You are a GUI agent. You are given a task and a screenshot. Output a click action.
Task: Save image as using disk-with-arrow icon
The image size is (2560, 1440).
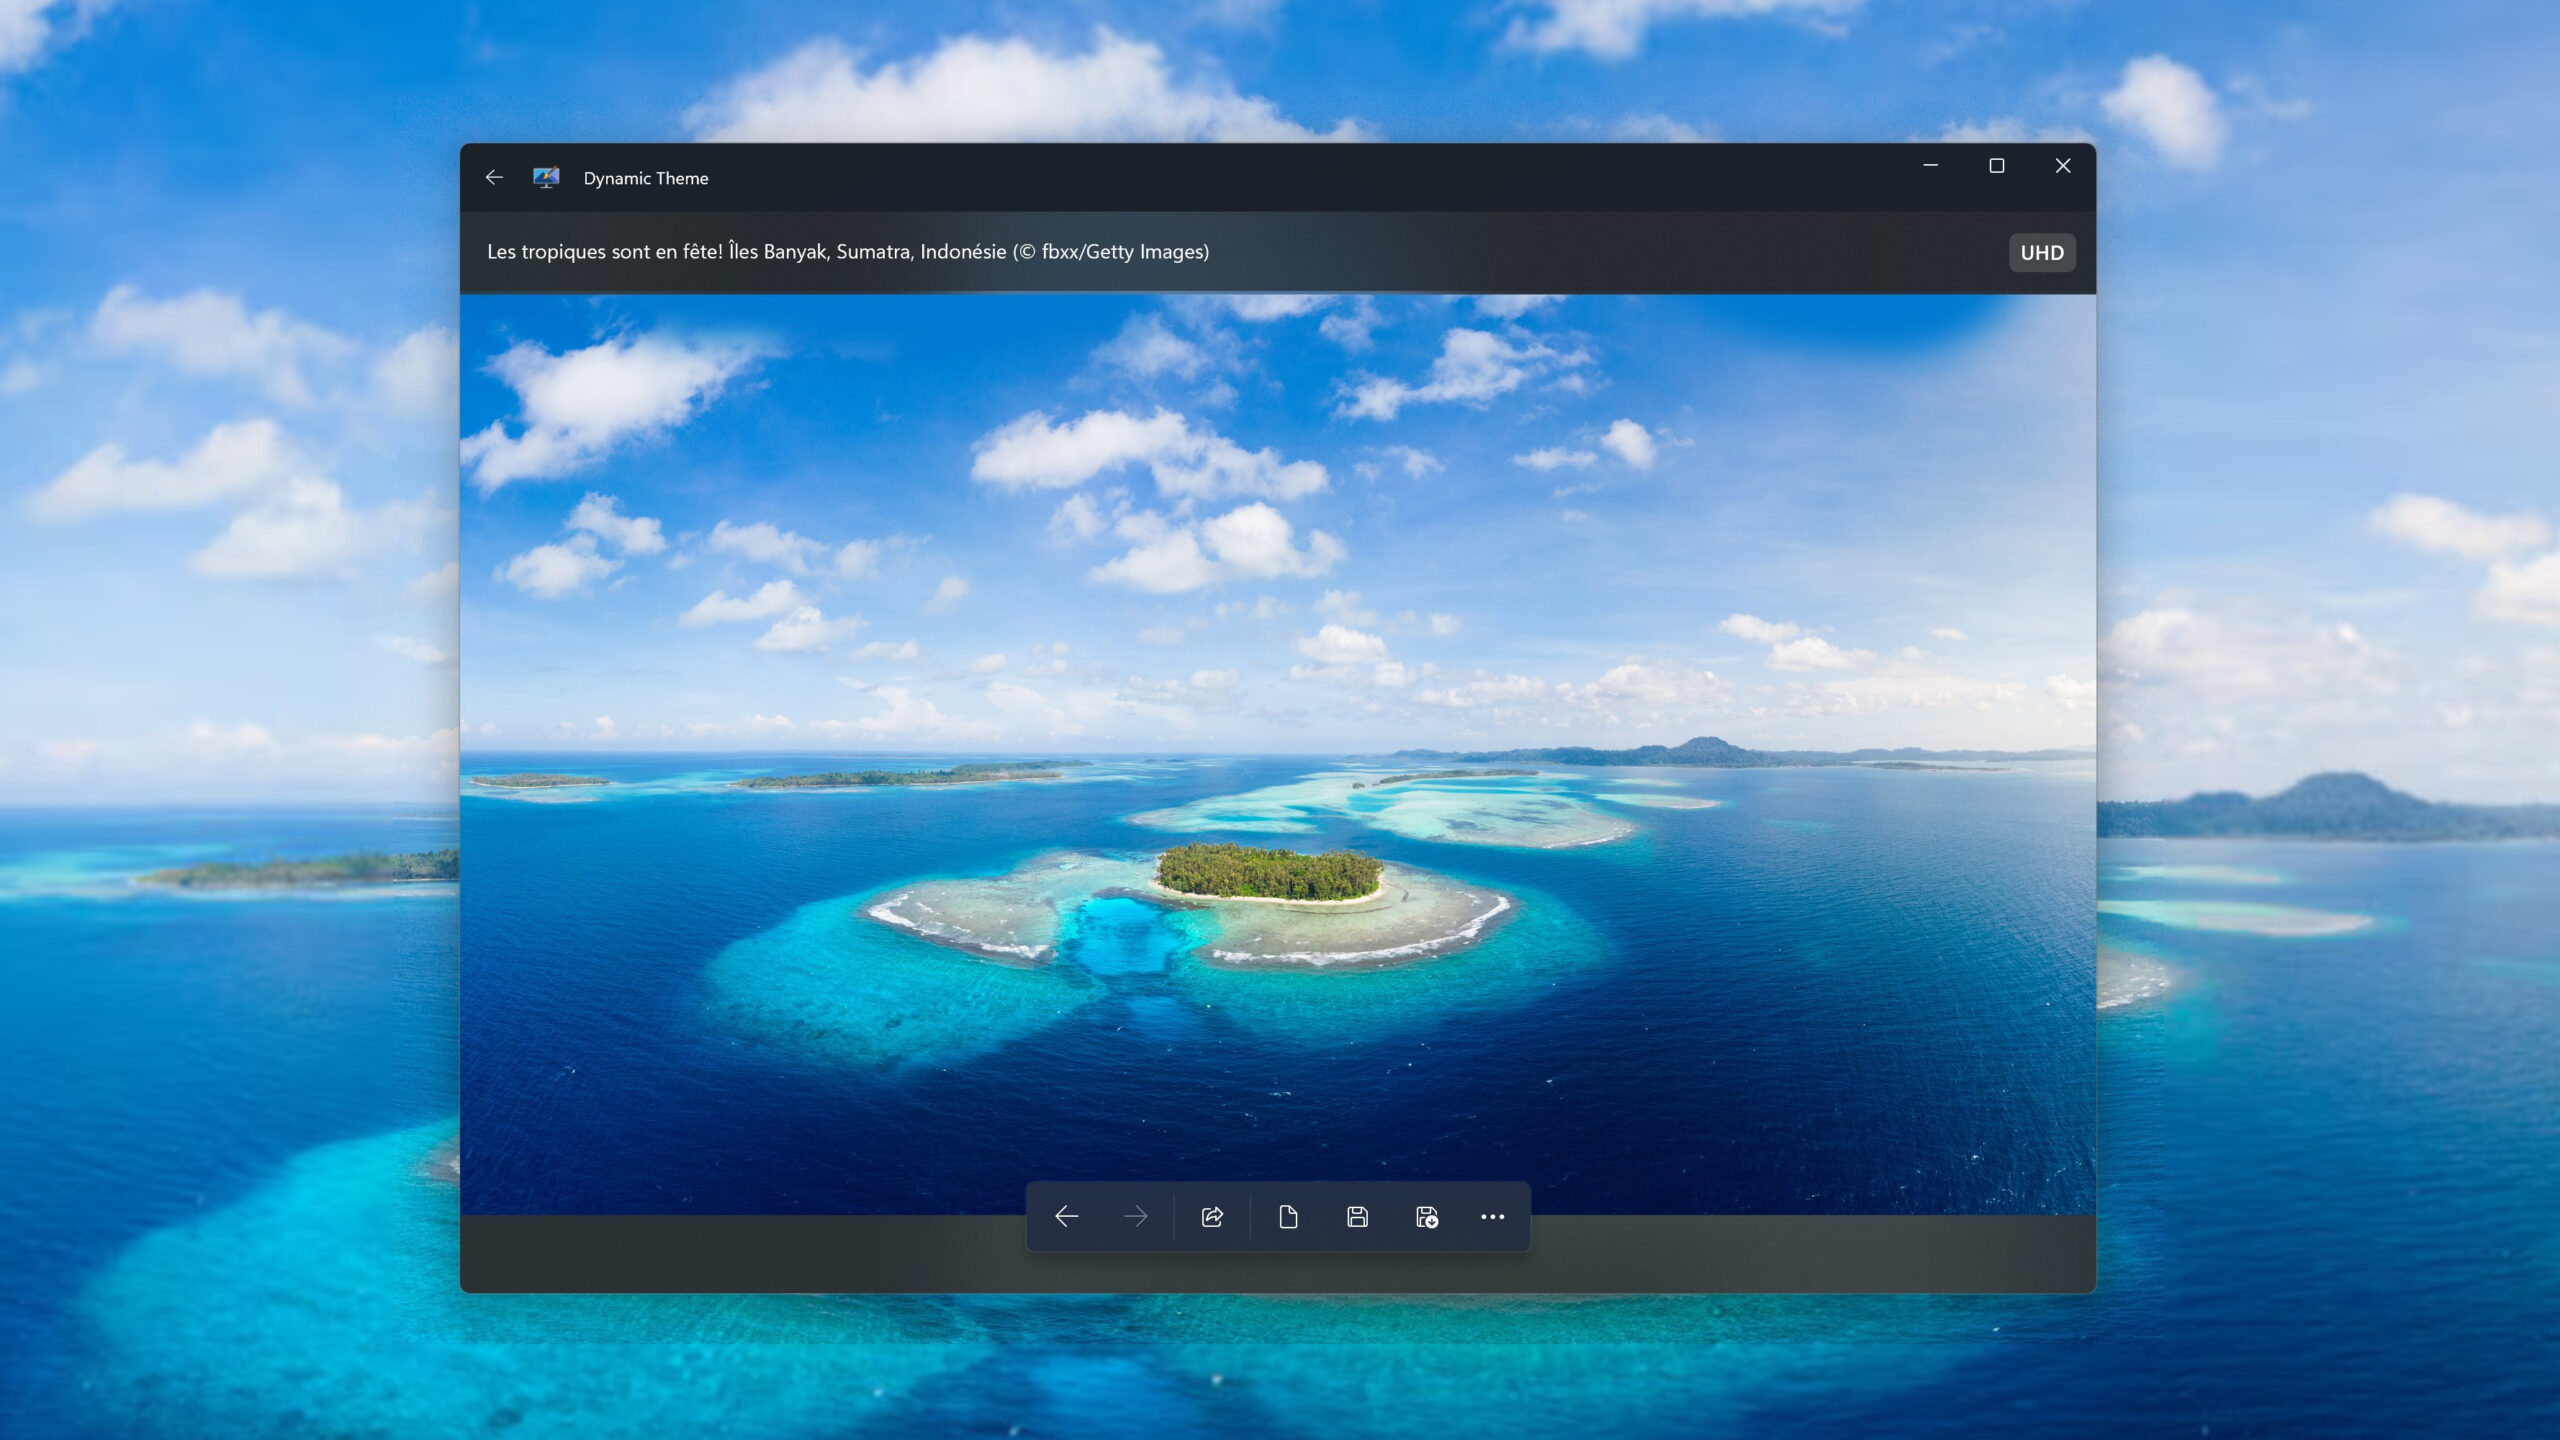click(x=1426, y=1217)
